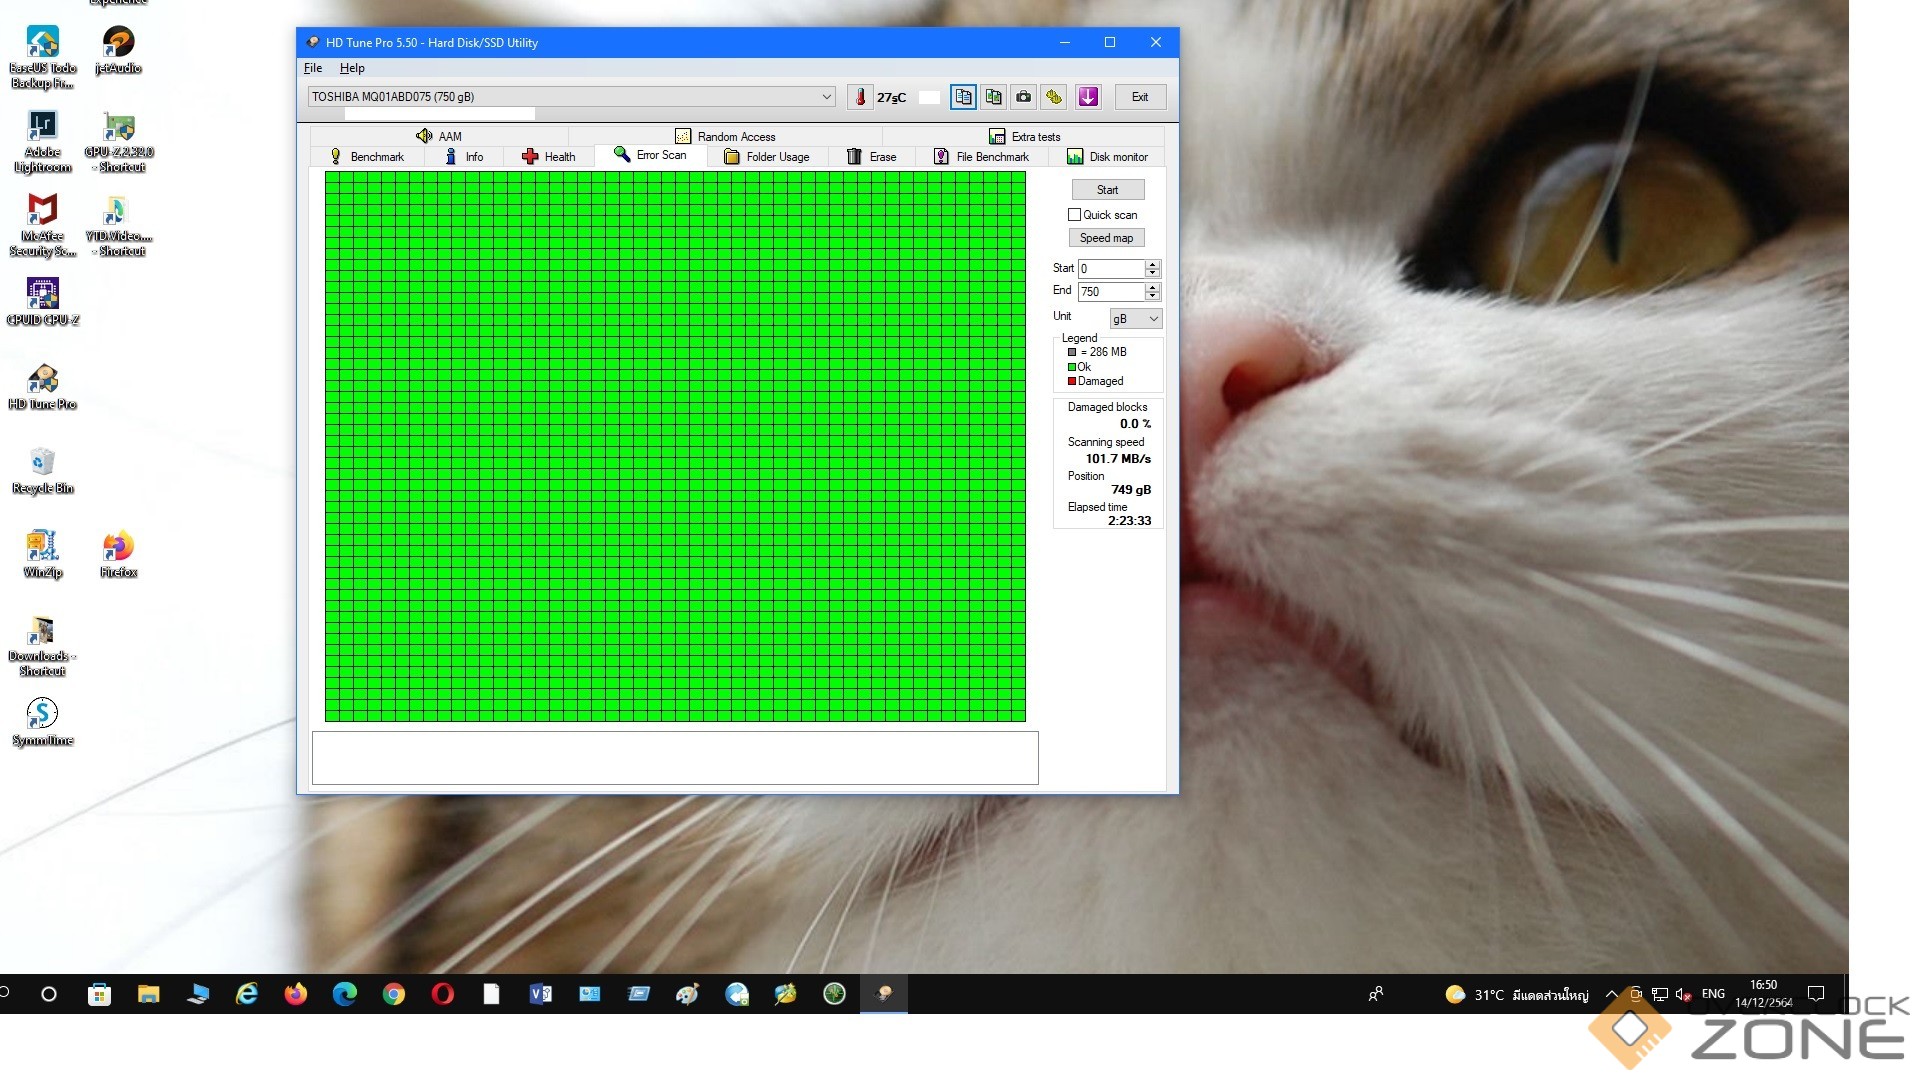Launch CPUID CPU-Z from desktop
This screenshot has height=1080, width=1920.
click(x=42, y=301)
